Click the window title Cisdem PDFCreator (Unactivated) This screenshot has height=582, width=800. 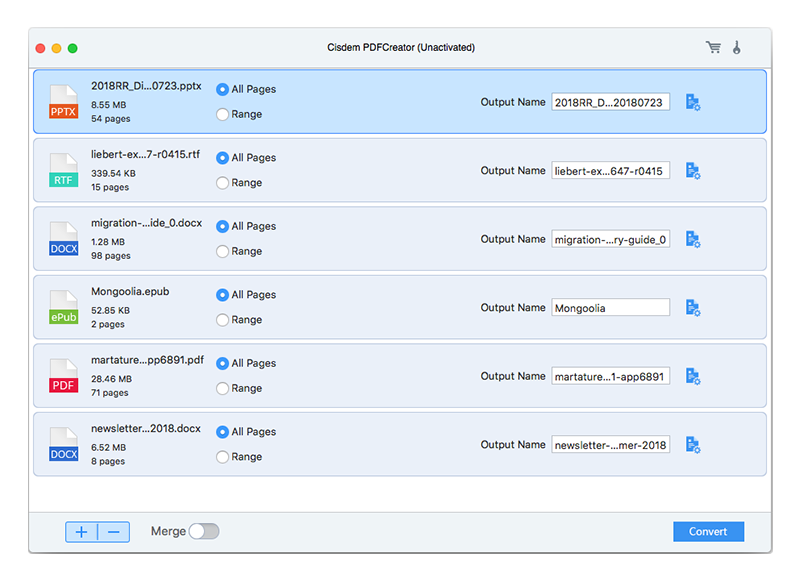click(401, 47)
